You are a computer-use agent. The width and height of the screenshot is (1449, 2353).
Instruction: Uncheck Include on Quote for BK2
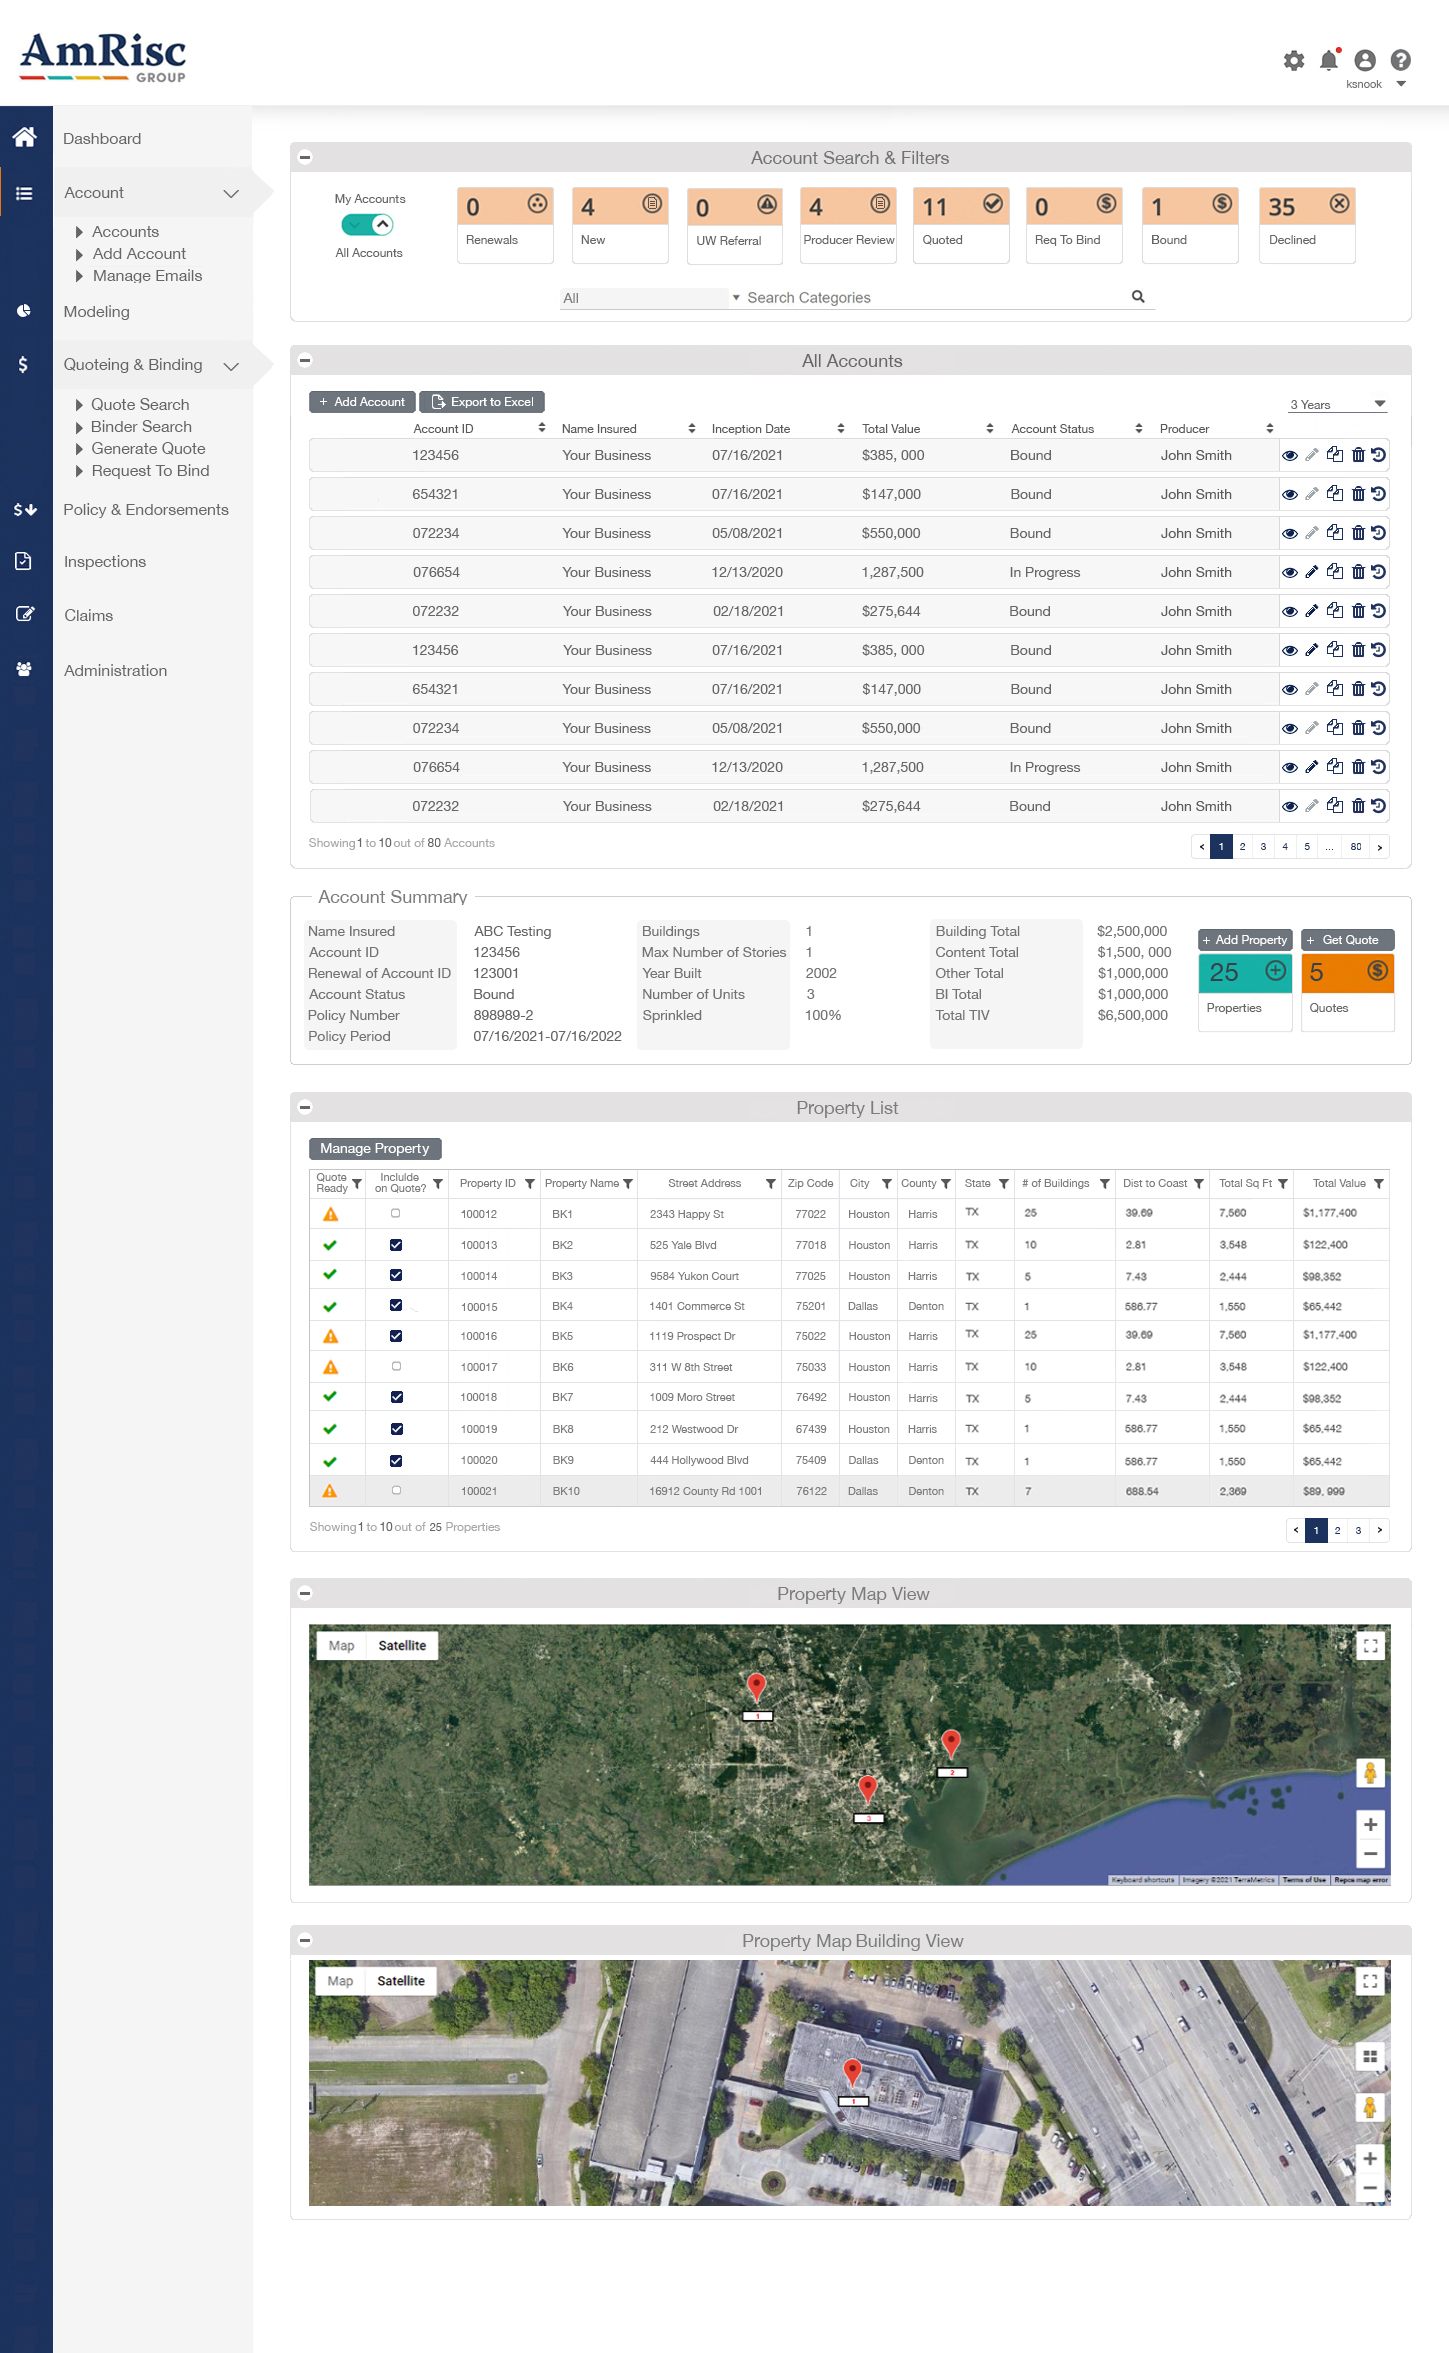tap(396, 1245)
